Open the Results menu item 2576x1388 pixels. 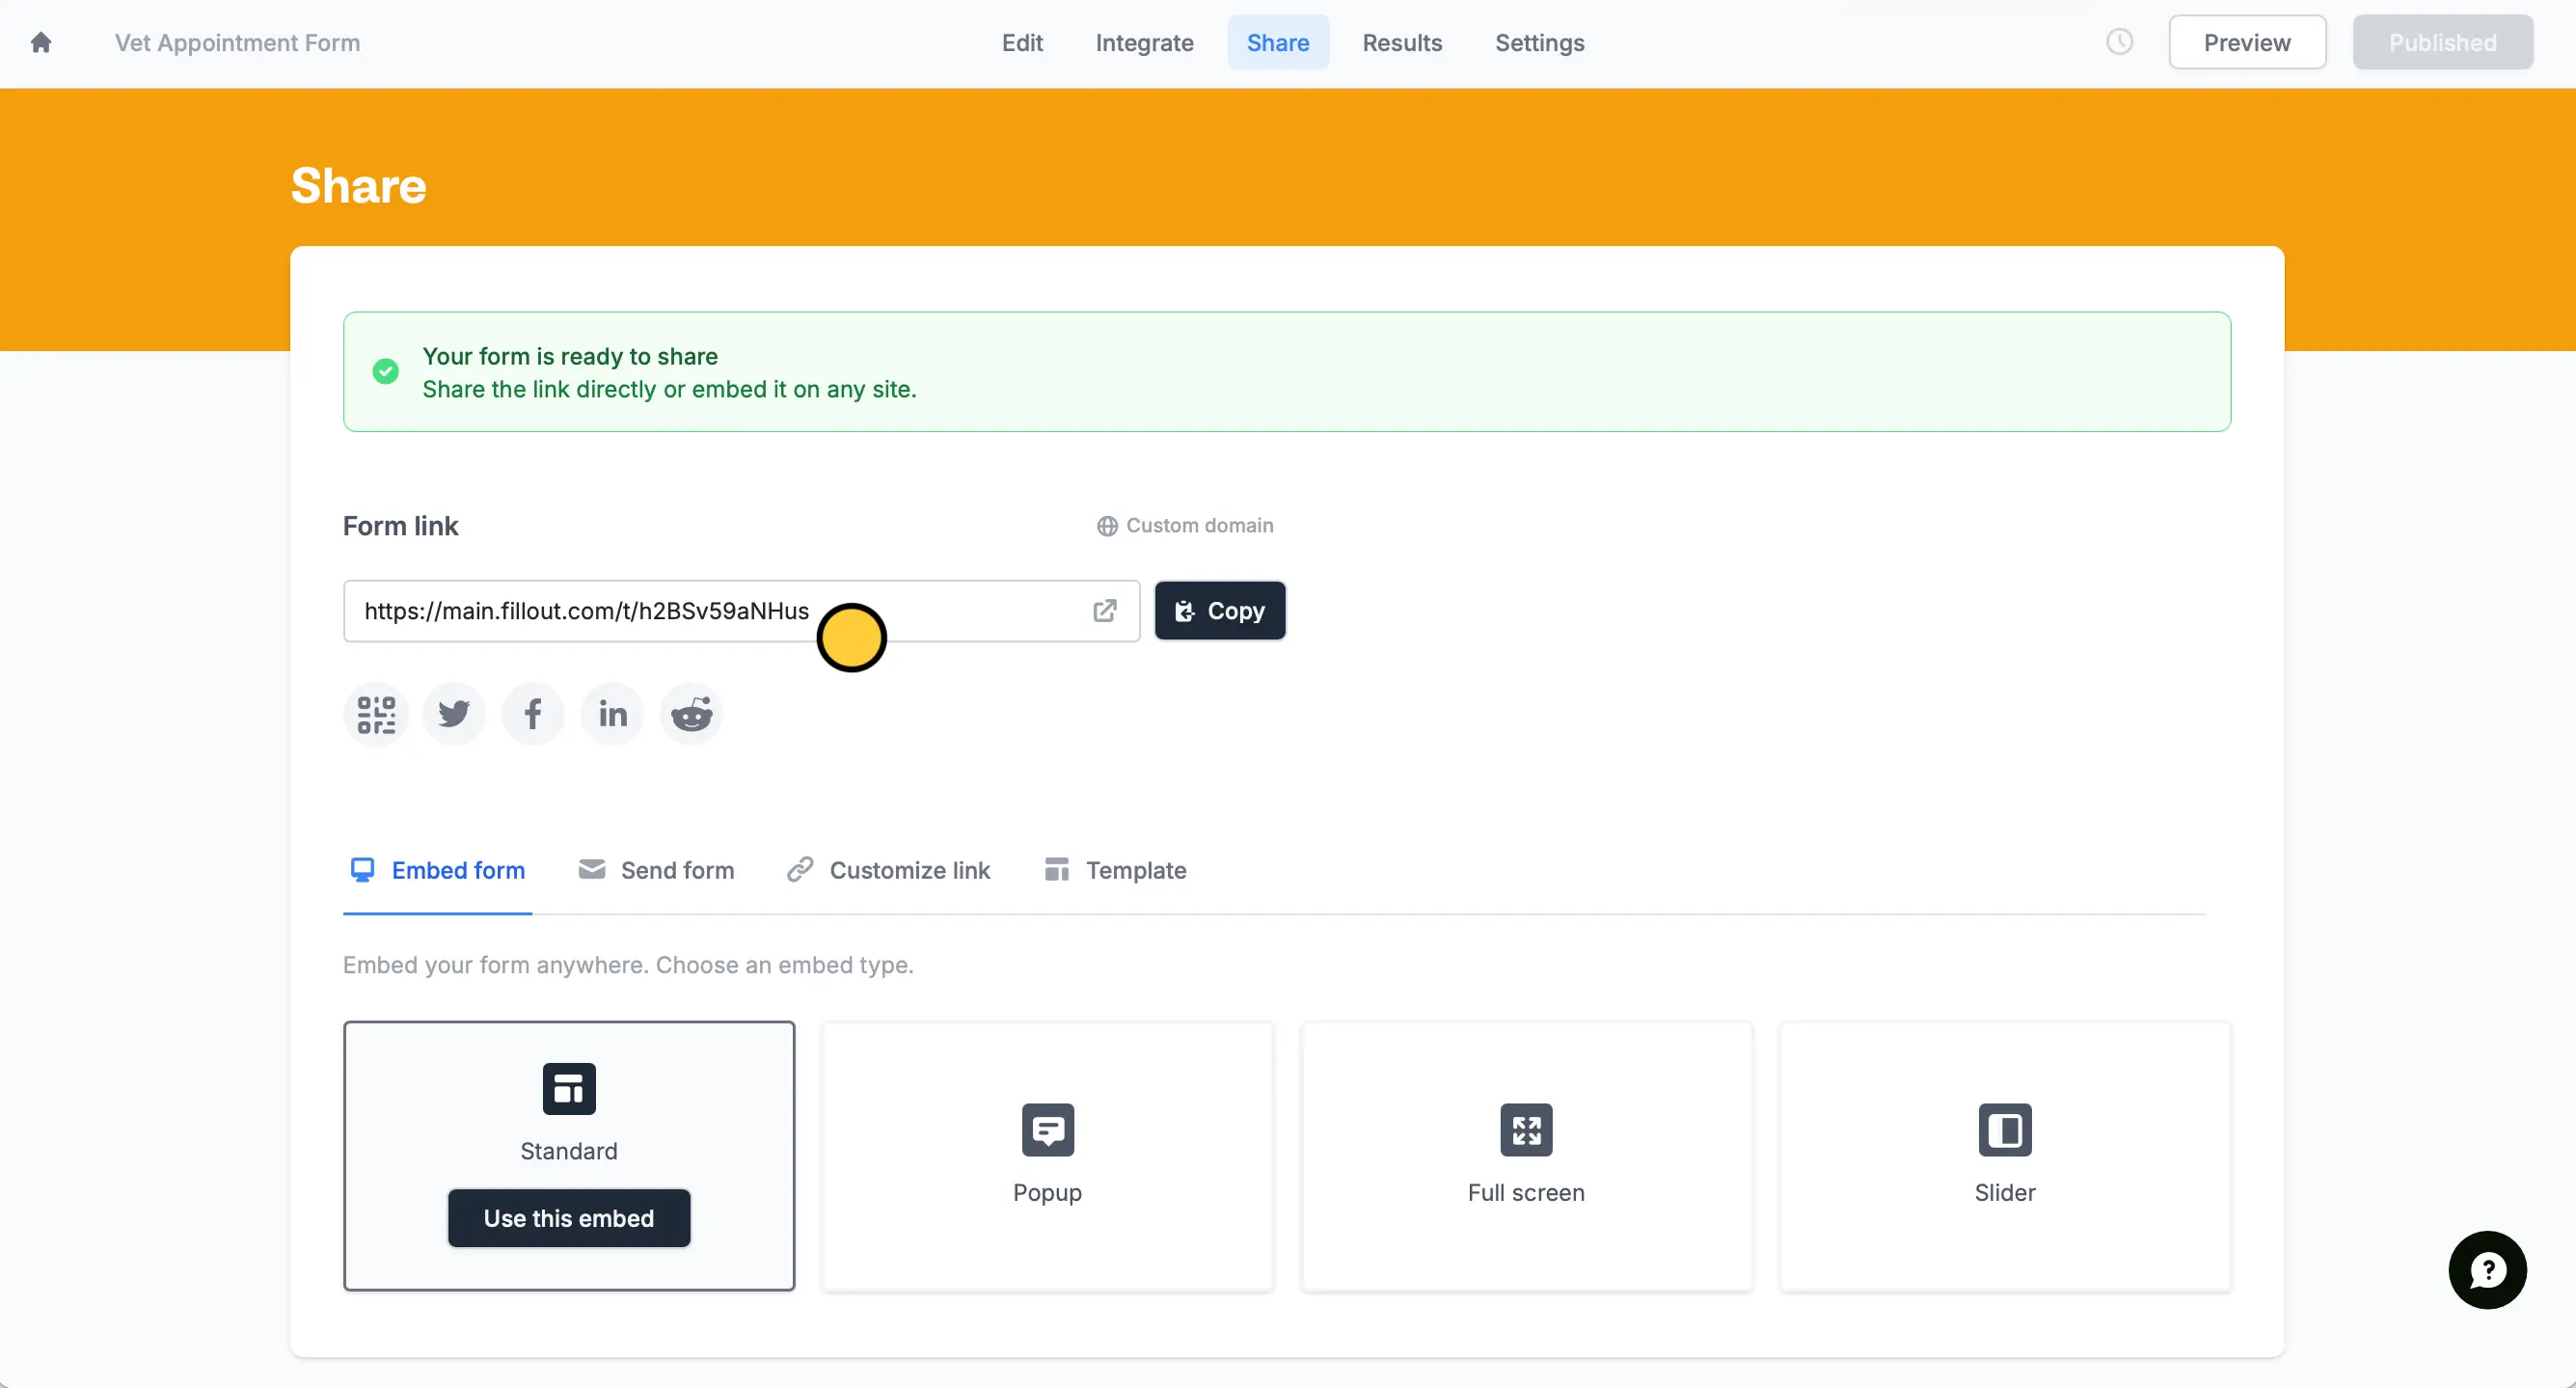coord(1402,43)
